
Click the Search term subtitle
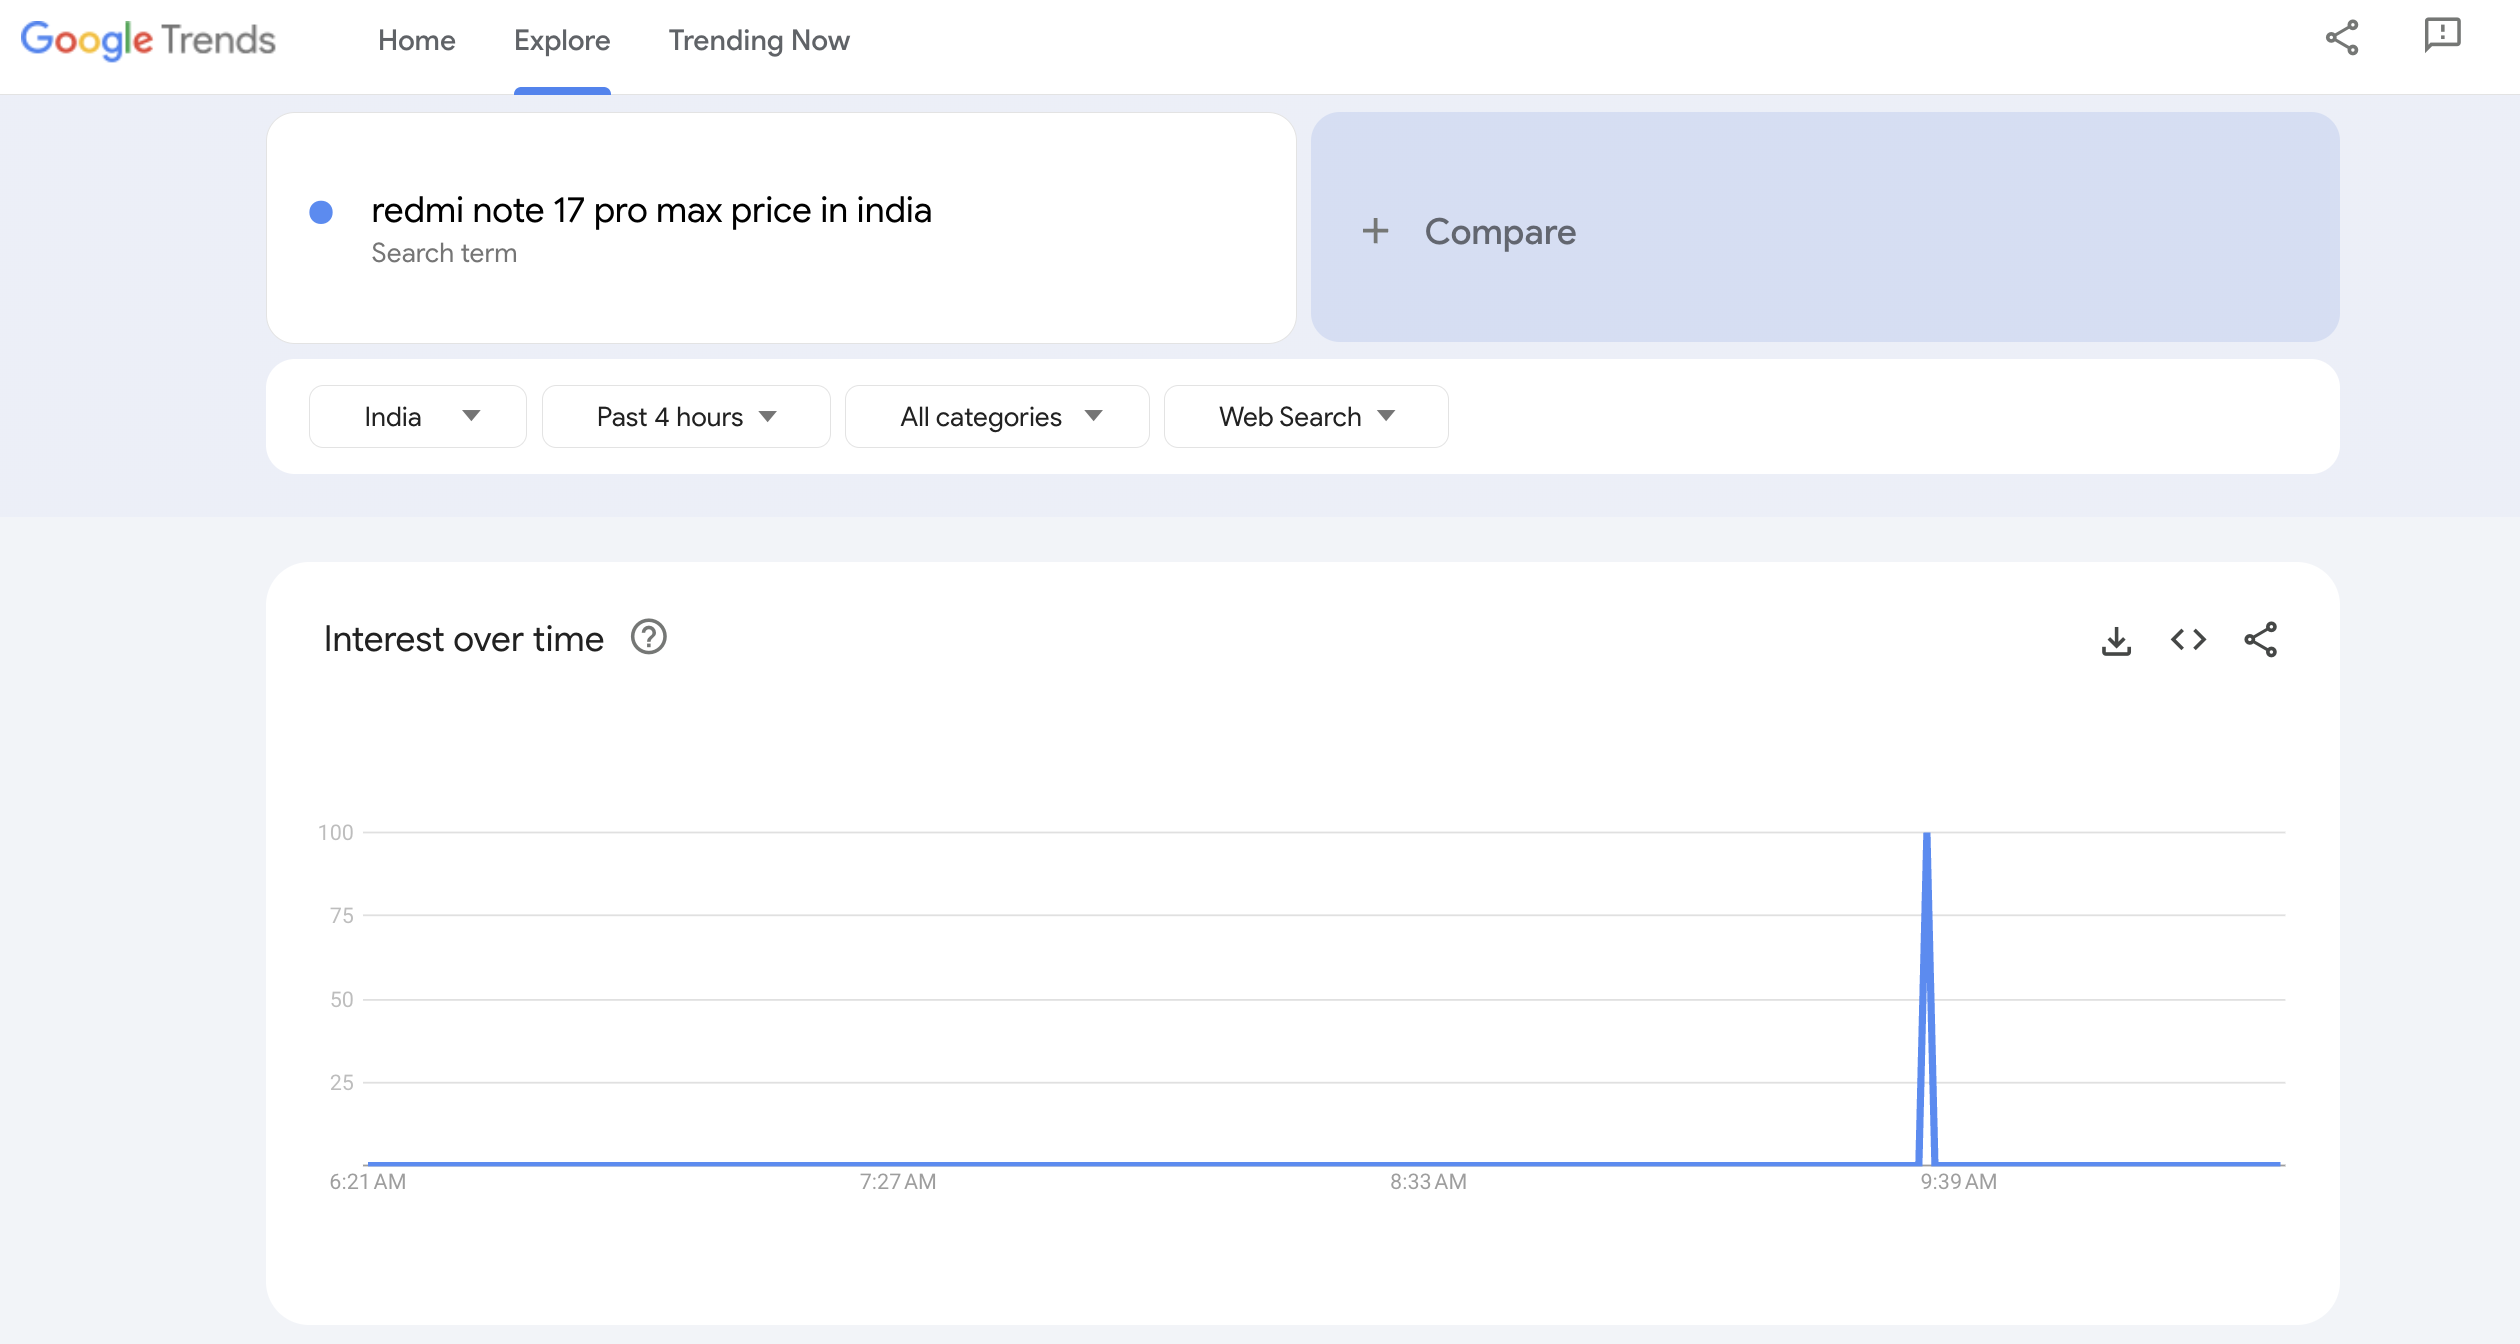point(444,253)
